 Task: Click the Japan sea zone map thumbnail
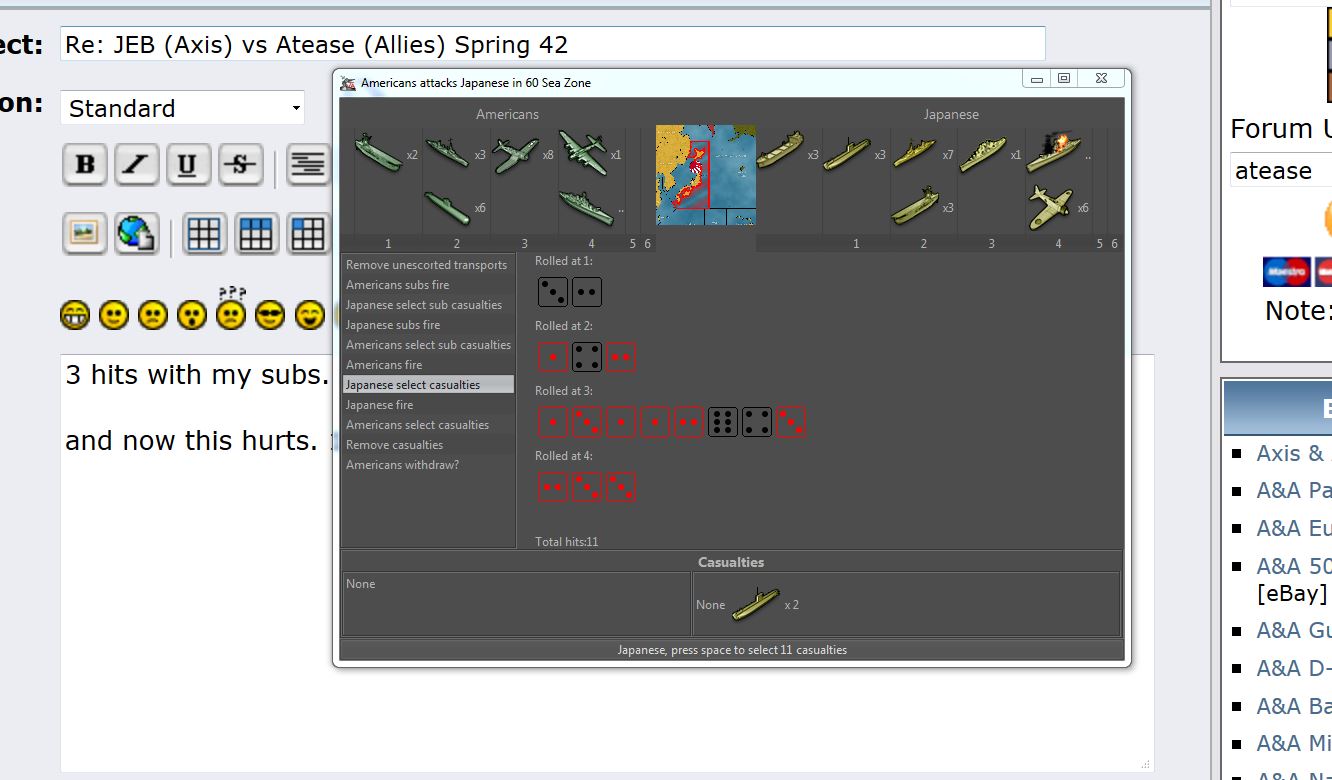[705, 175]
